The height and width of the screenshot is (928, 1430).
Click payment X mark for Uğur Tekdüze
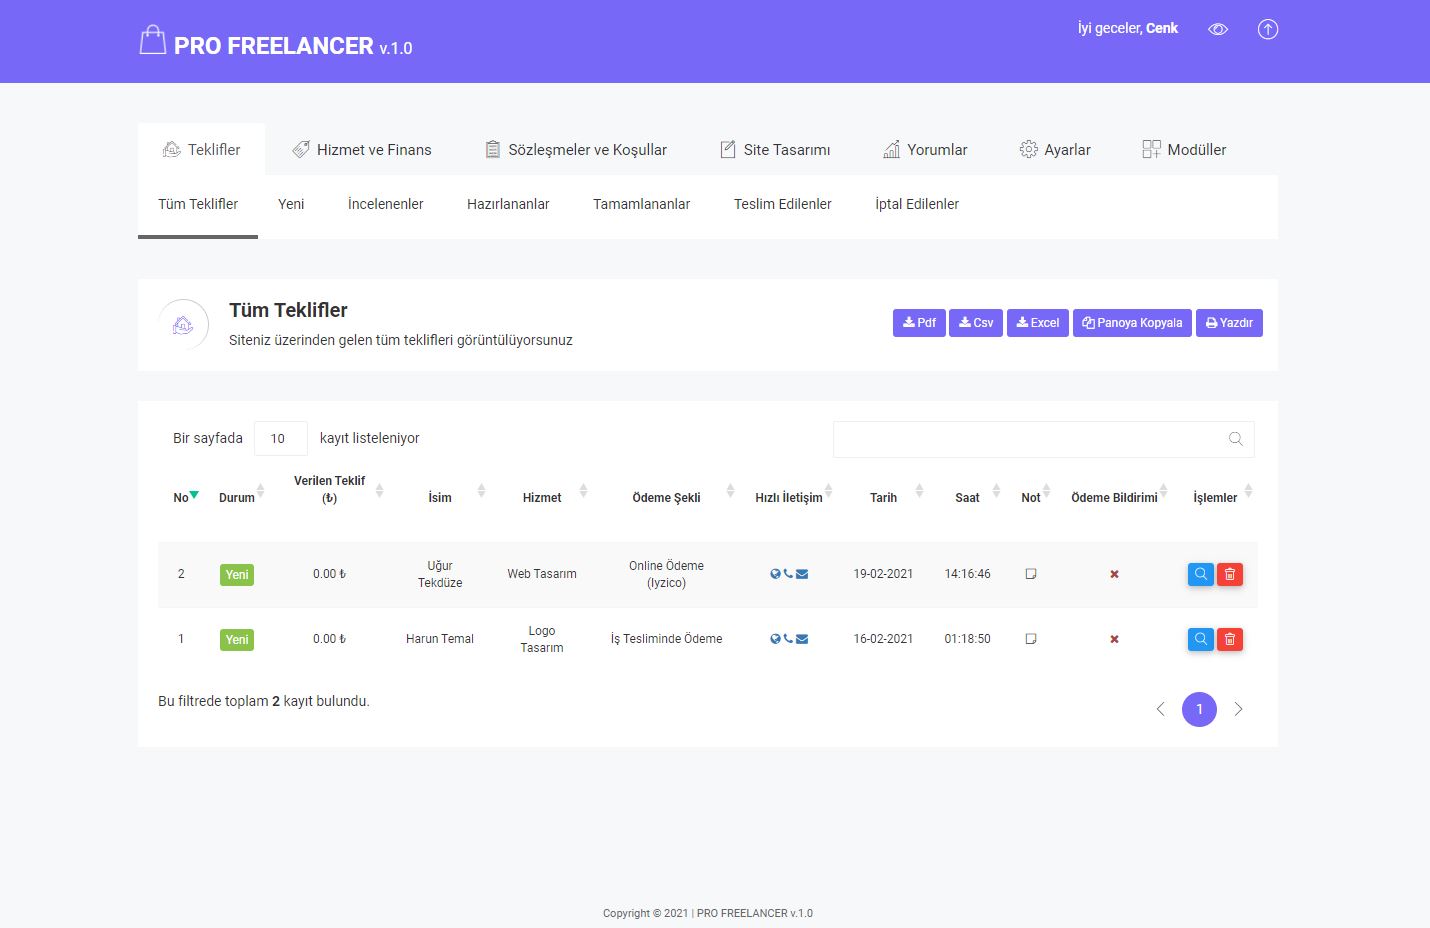point(1114,574)
